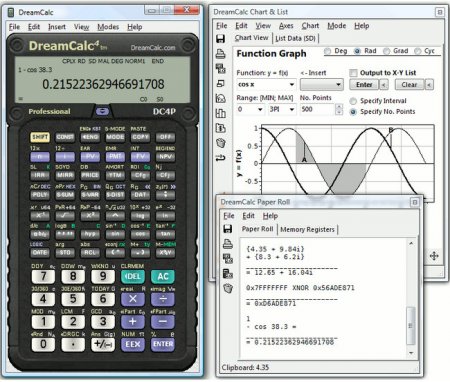Click the save icon in Paper Roll window
450x382 pixels.
pos(228,229)
